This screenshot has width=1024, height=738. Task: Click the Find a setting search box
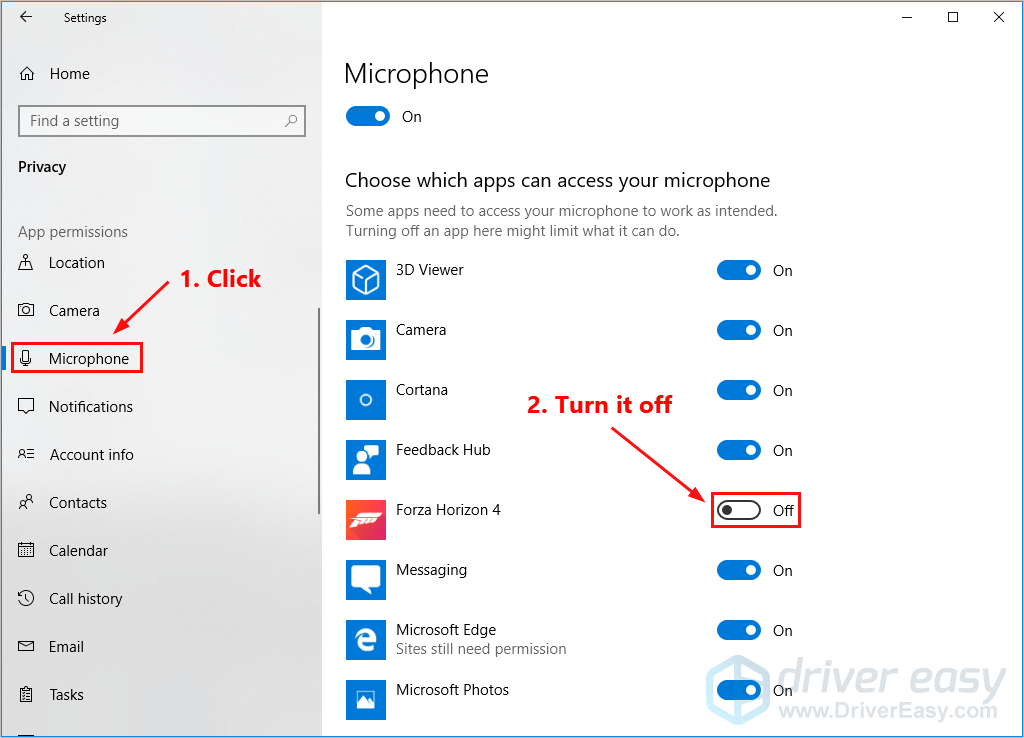point(162,121)
